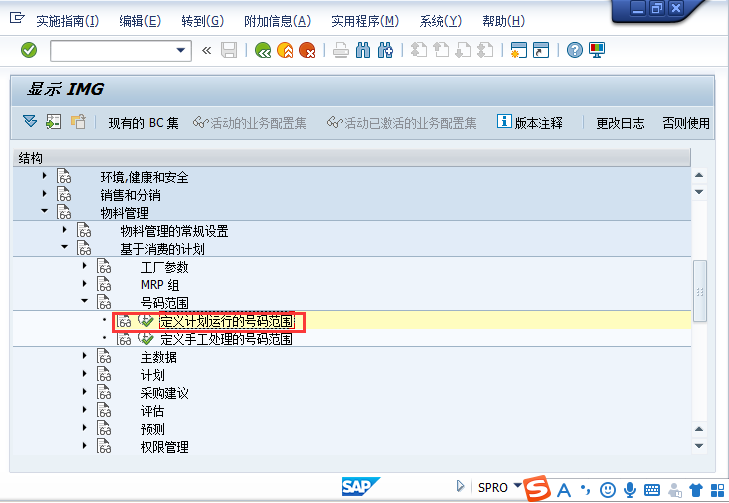Click the 否则使用 button
This screenshot has width=729, height=503.
tap(686, 123)
